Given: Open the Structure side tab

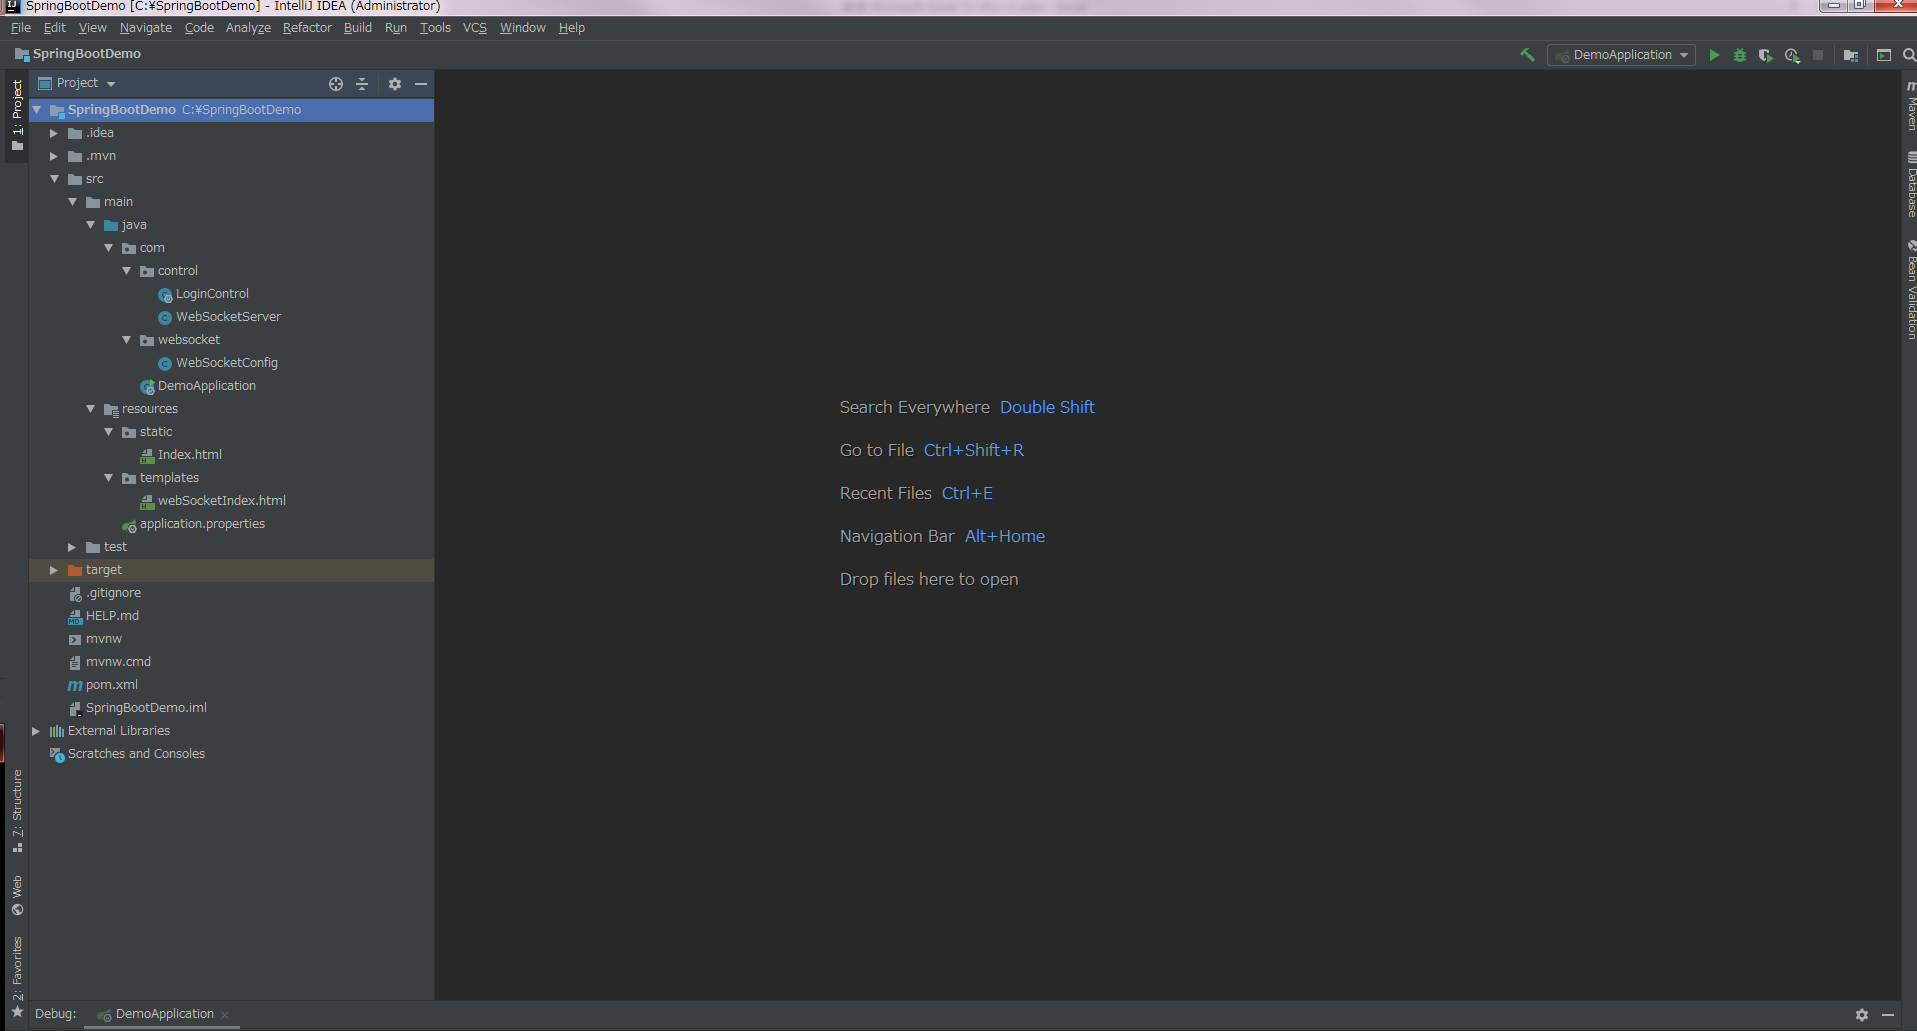Looking at the screenshot, I should click(17, 811).
